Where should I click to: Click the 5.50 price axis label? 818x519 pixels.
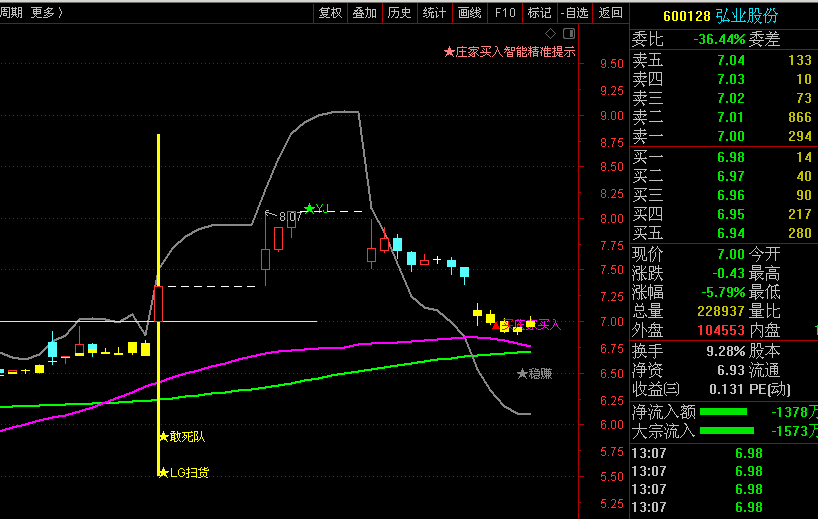[612, 477]
